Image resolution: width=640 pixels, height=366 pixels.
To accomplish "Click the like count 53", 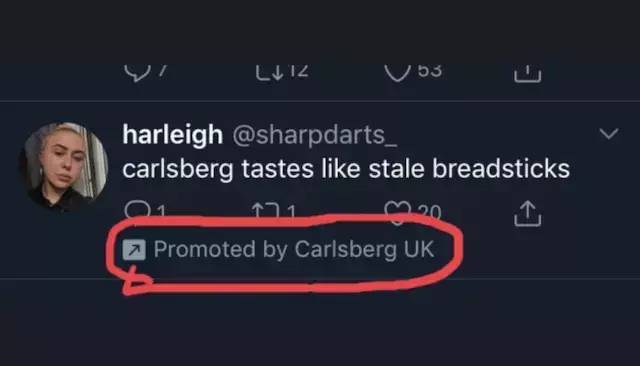I will [x=430, y=71].
